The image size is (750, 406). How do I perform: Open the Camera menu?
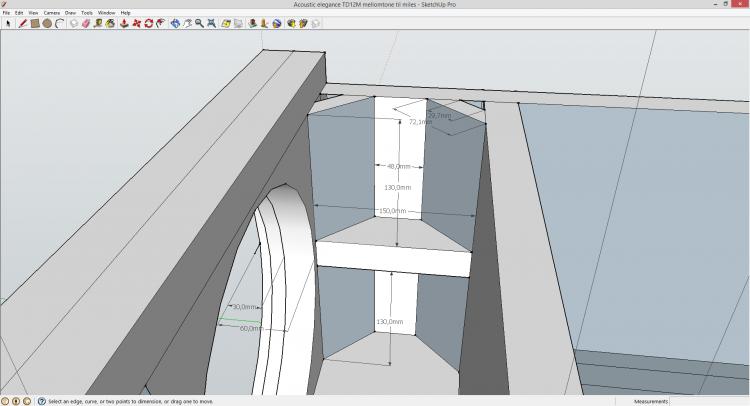[51, 13]
